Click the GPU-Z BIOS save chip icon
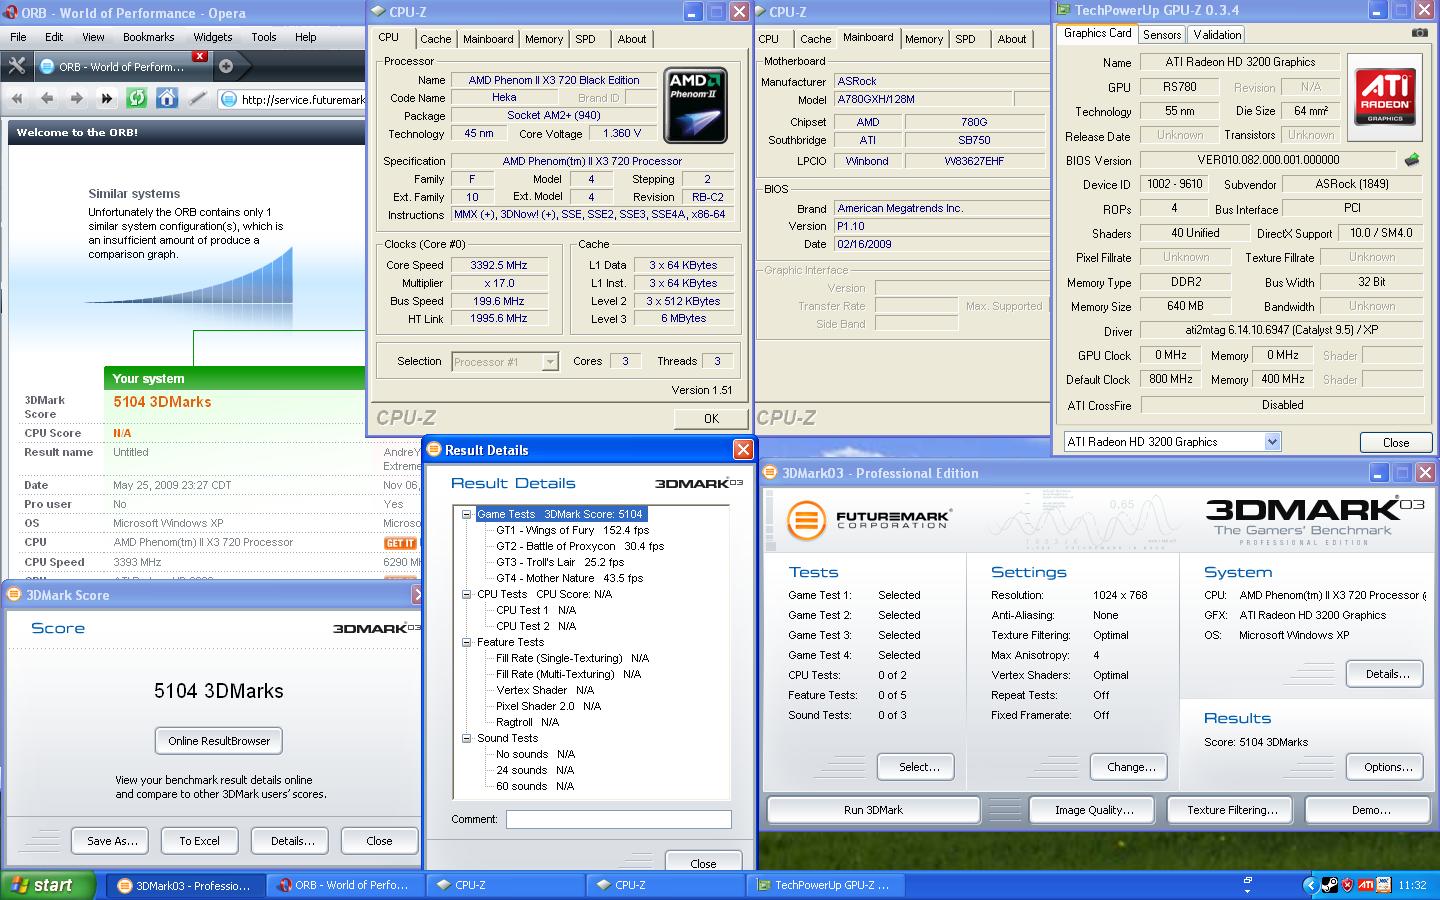The height and width of the screenshot is (900, 1440). click(x=1411, y=159)
